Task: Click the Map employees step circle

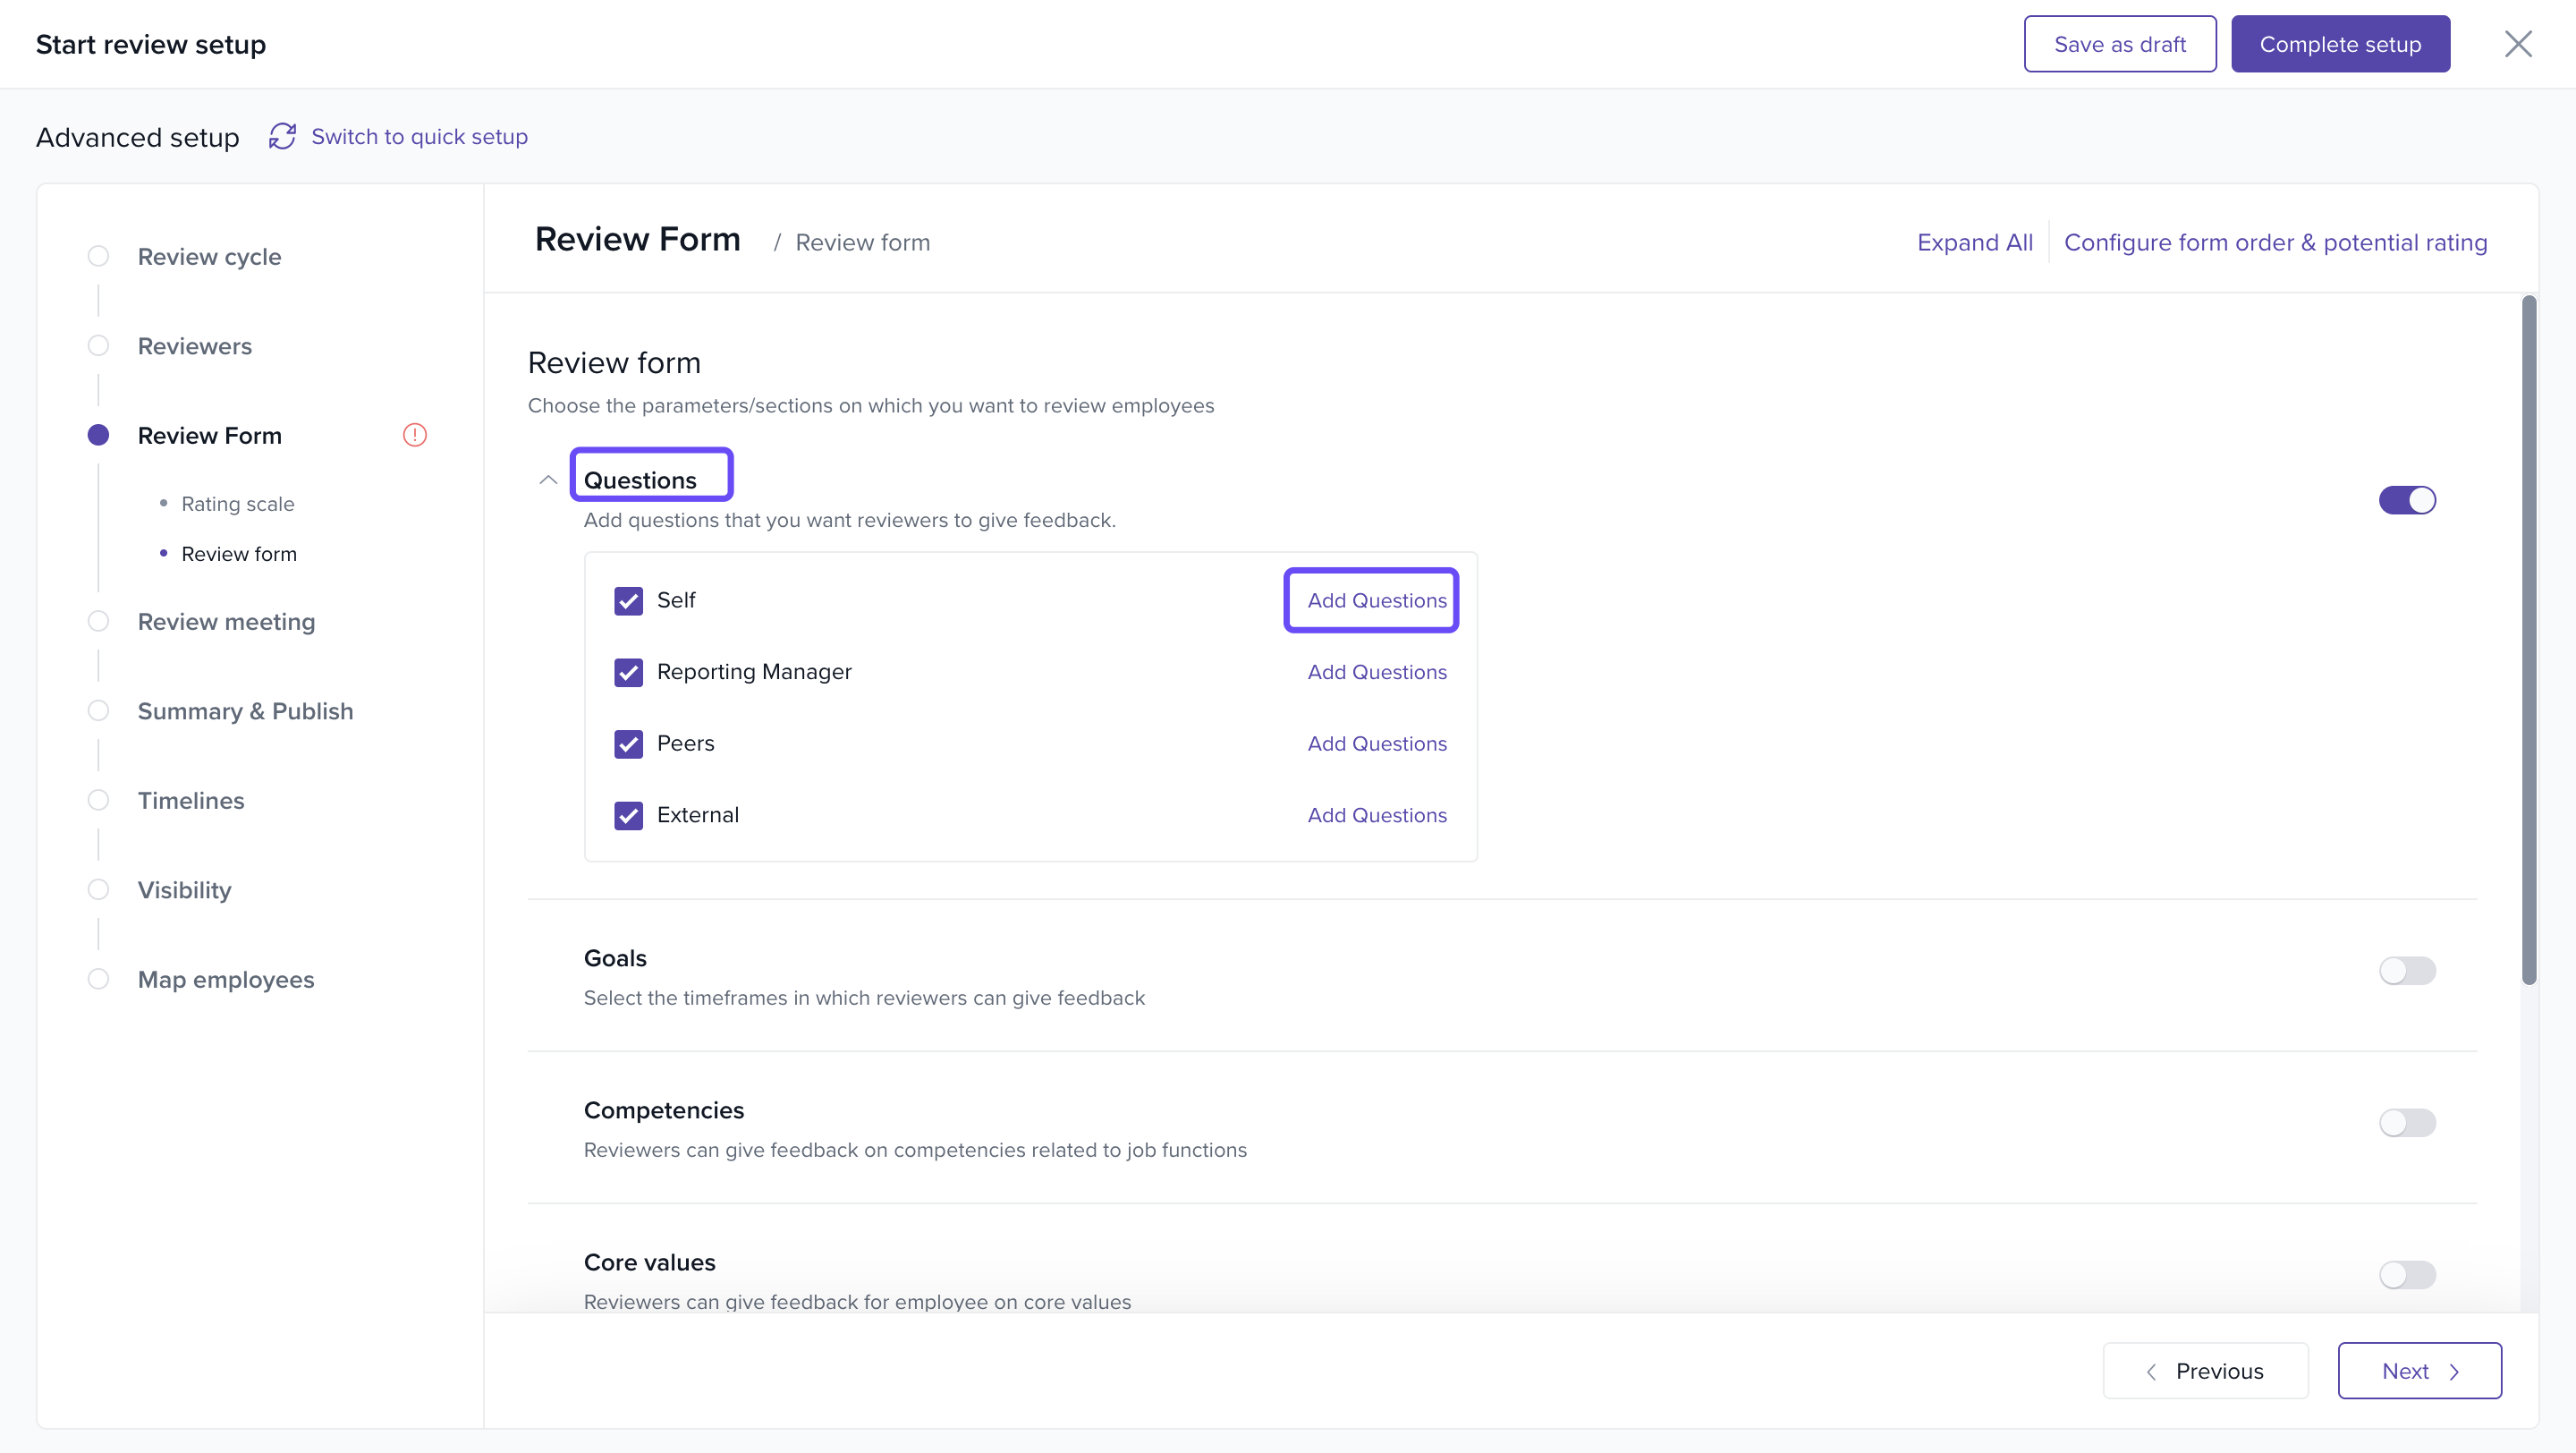Action: click(98, 979)
